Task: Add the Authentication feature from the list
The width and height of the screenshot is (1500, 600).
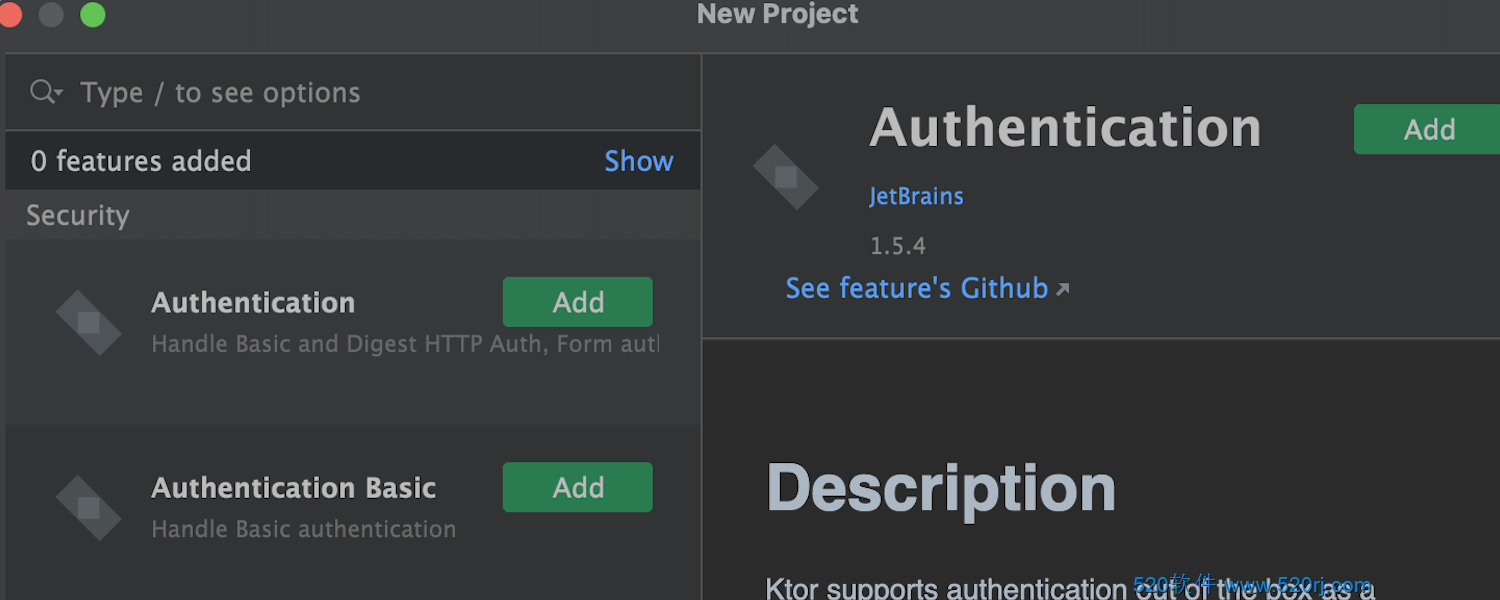Action: tap(578, 302)
